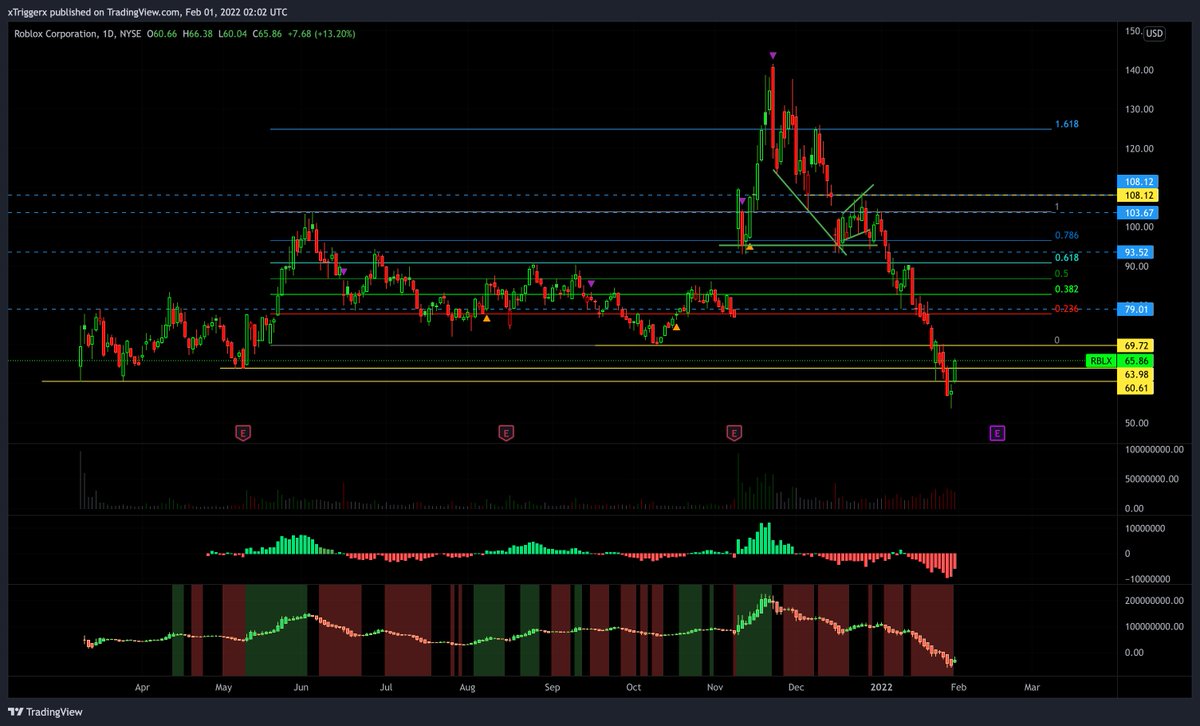Click the 0.786 Fibonacci level label
This screenshot has width=1200, height=726.
(x=1067, y=236)
